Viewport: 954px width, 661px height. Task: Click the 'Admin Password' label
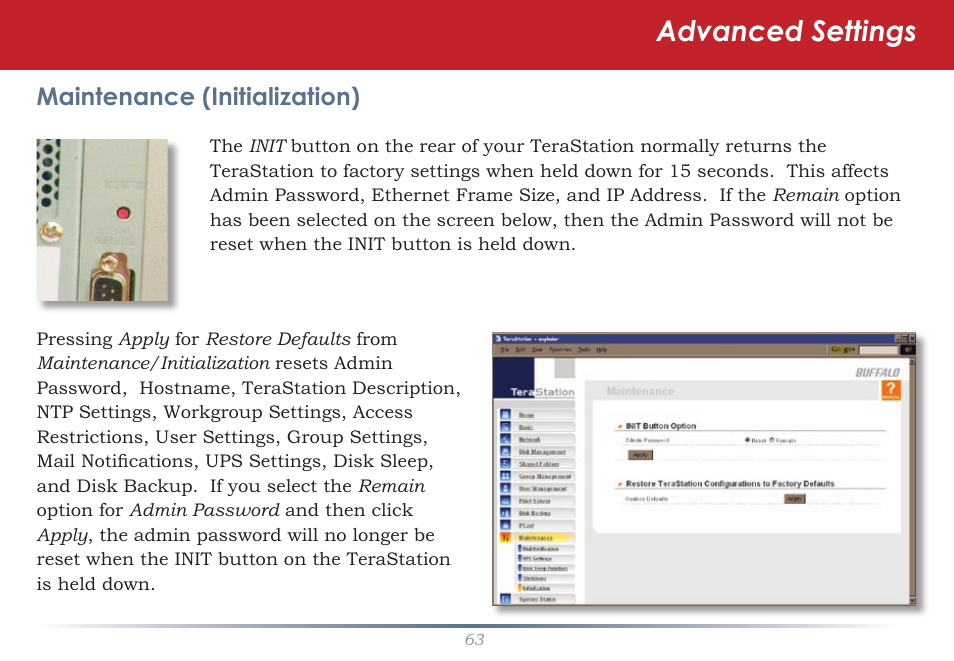[x=647, y=440]
